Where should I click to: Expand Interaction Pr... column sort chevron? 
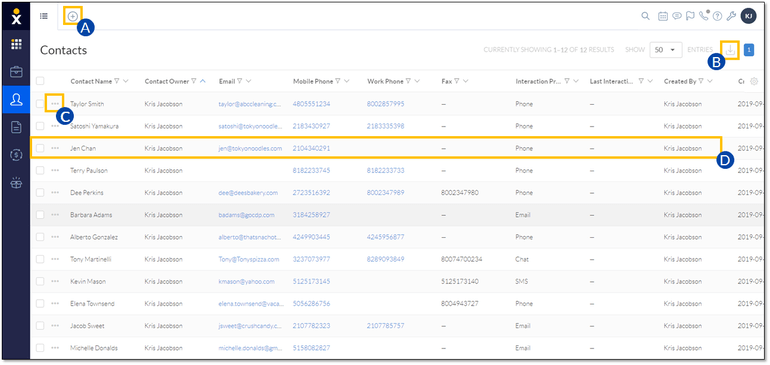576,82
